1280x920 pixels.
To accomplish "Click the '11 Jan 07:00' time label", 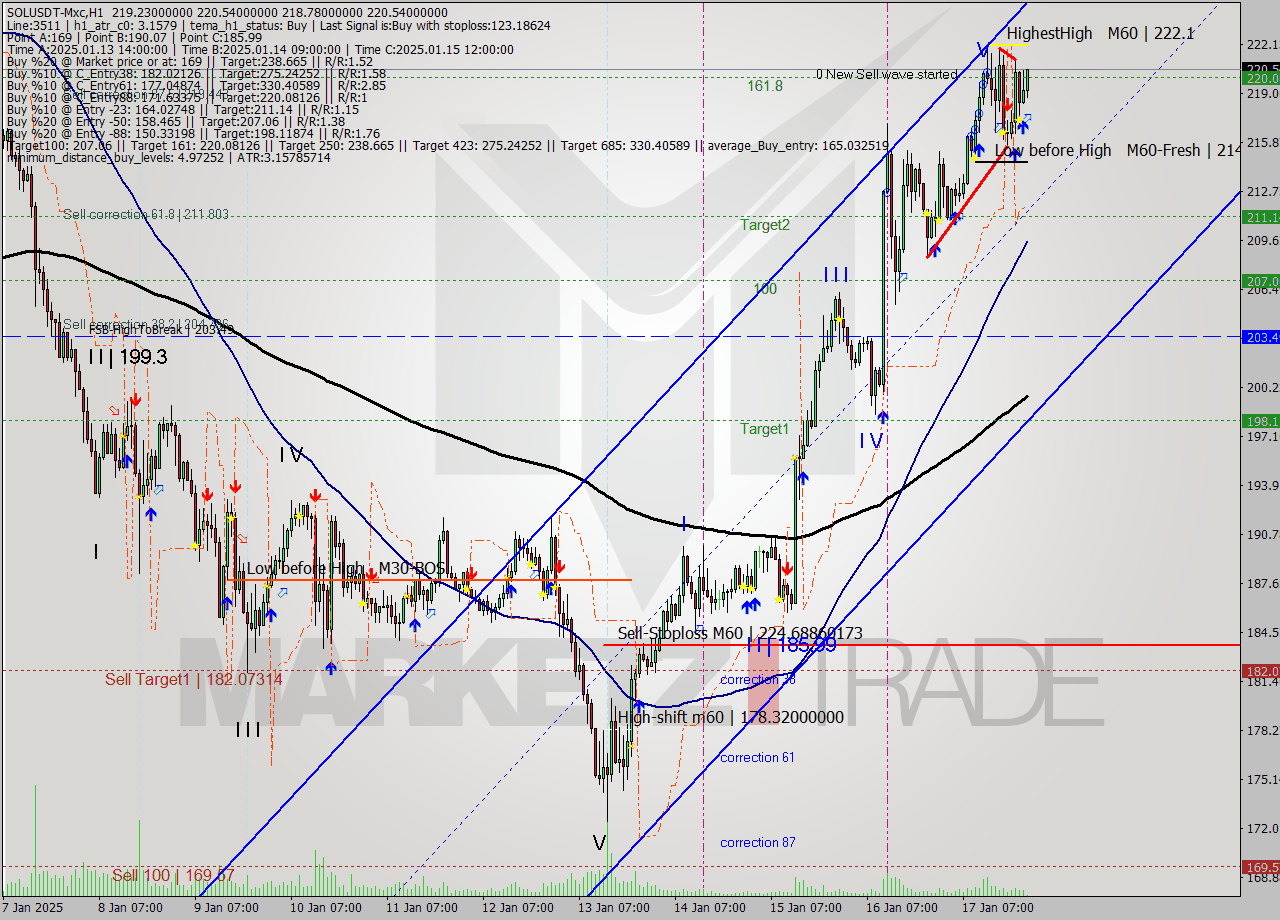I will point(421,908).
